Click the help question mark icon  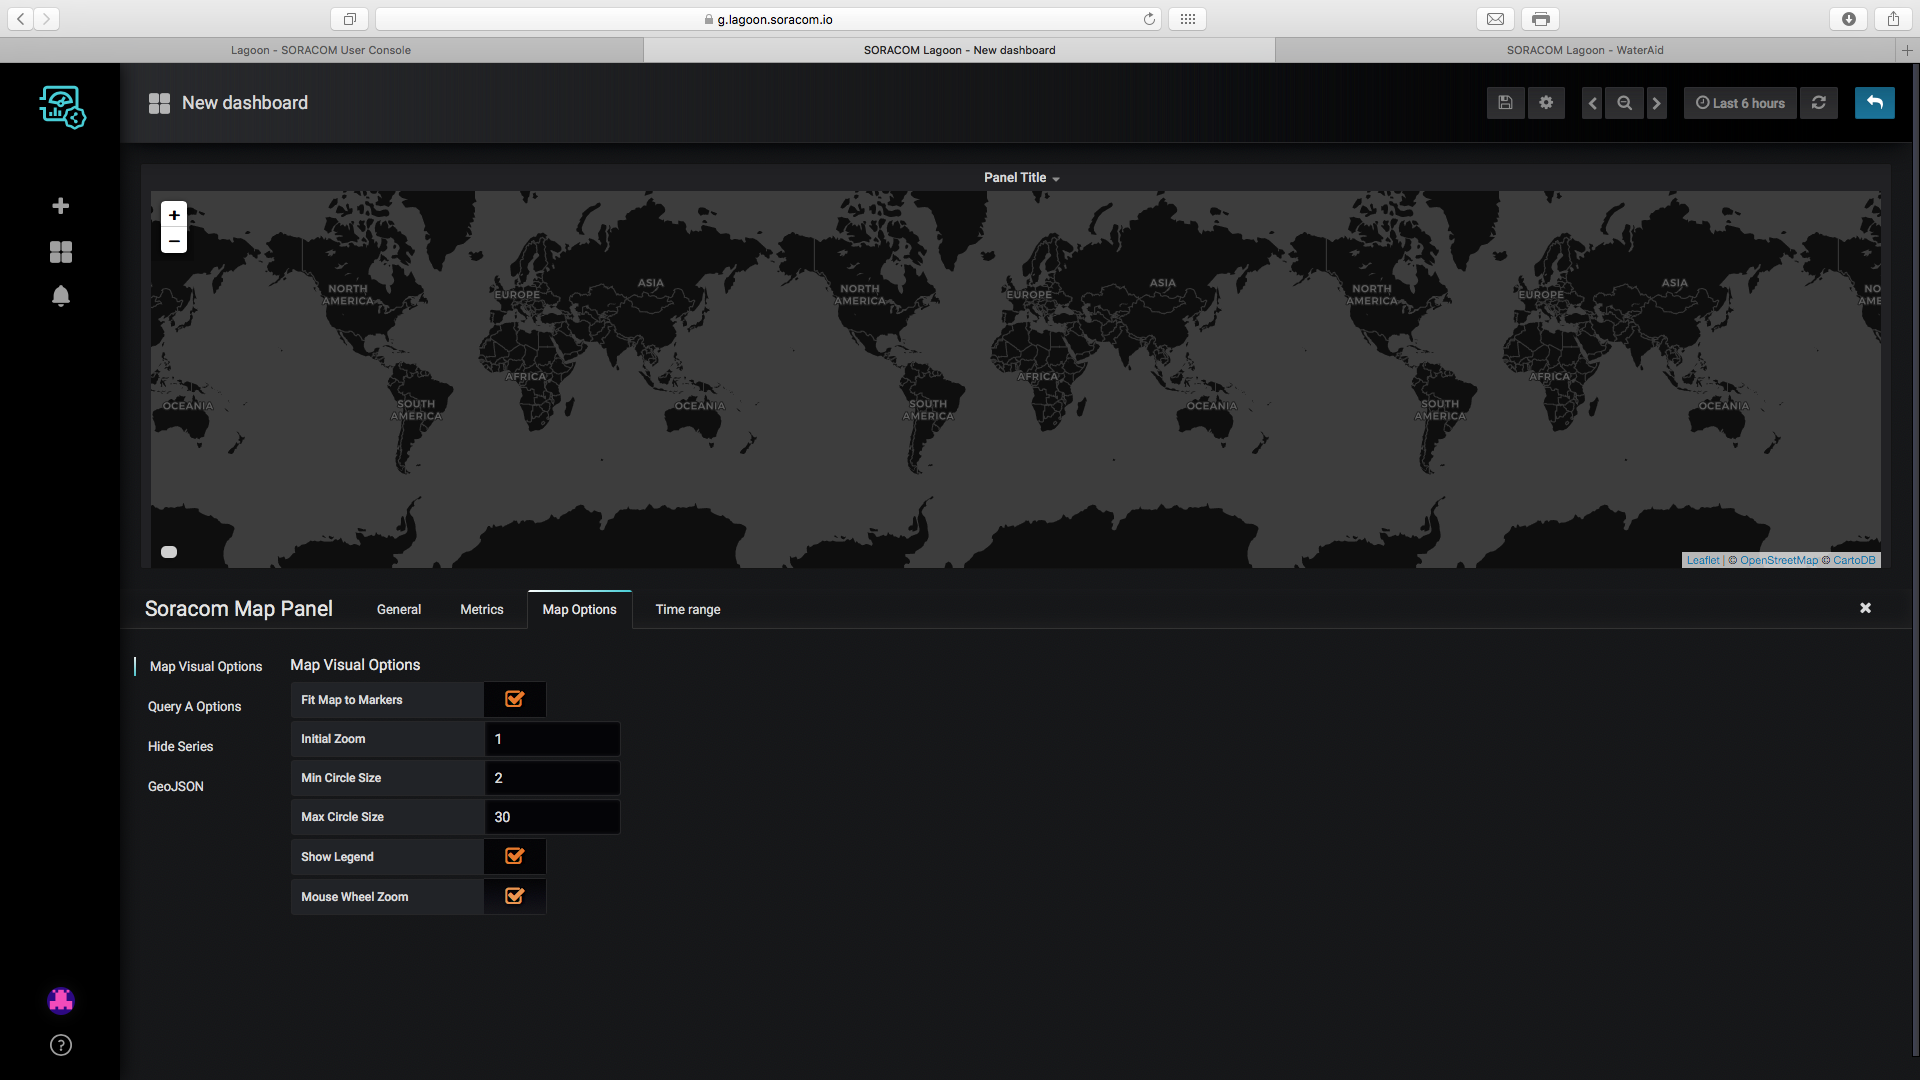coord(61,1045)
